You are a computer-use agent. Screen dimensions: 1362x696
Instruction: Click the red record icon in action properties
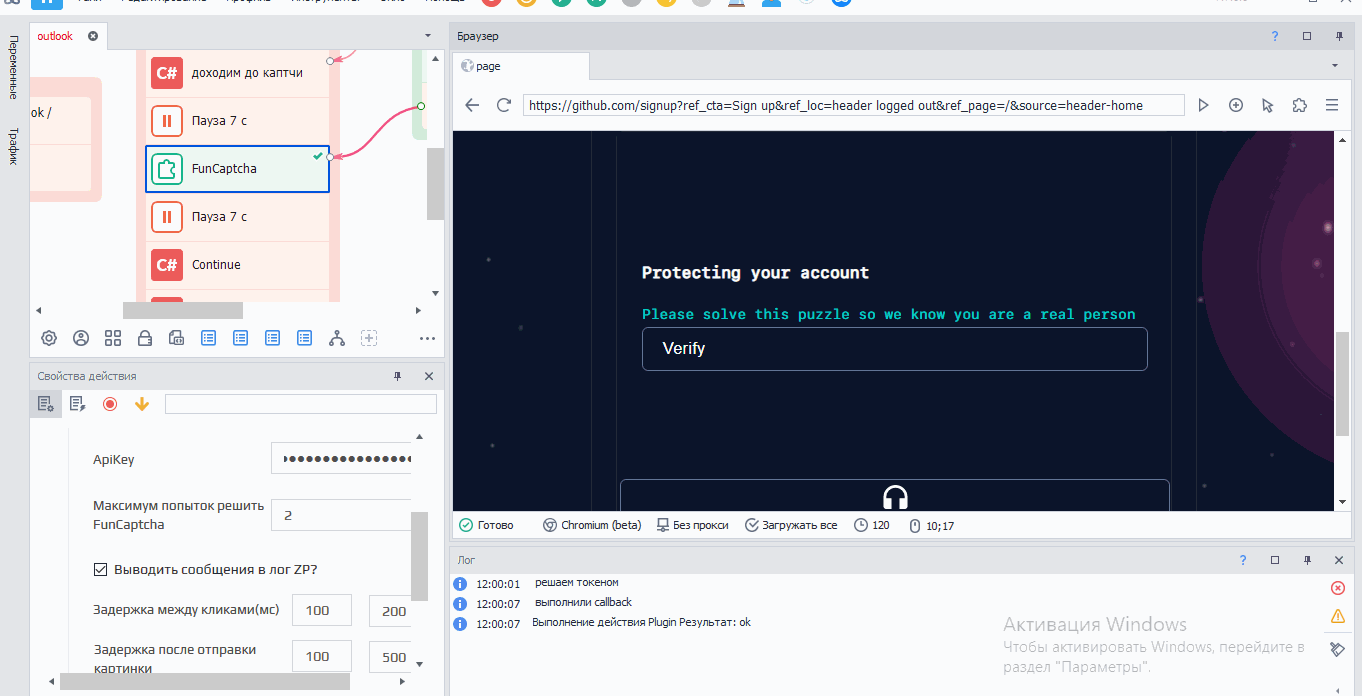(x=110, y=404)
